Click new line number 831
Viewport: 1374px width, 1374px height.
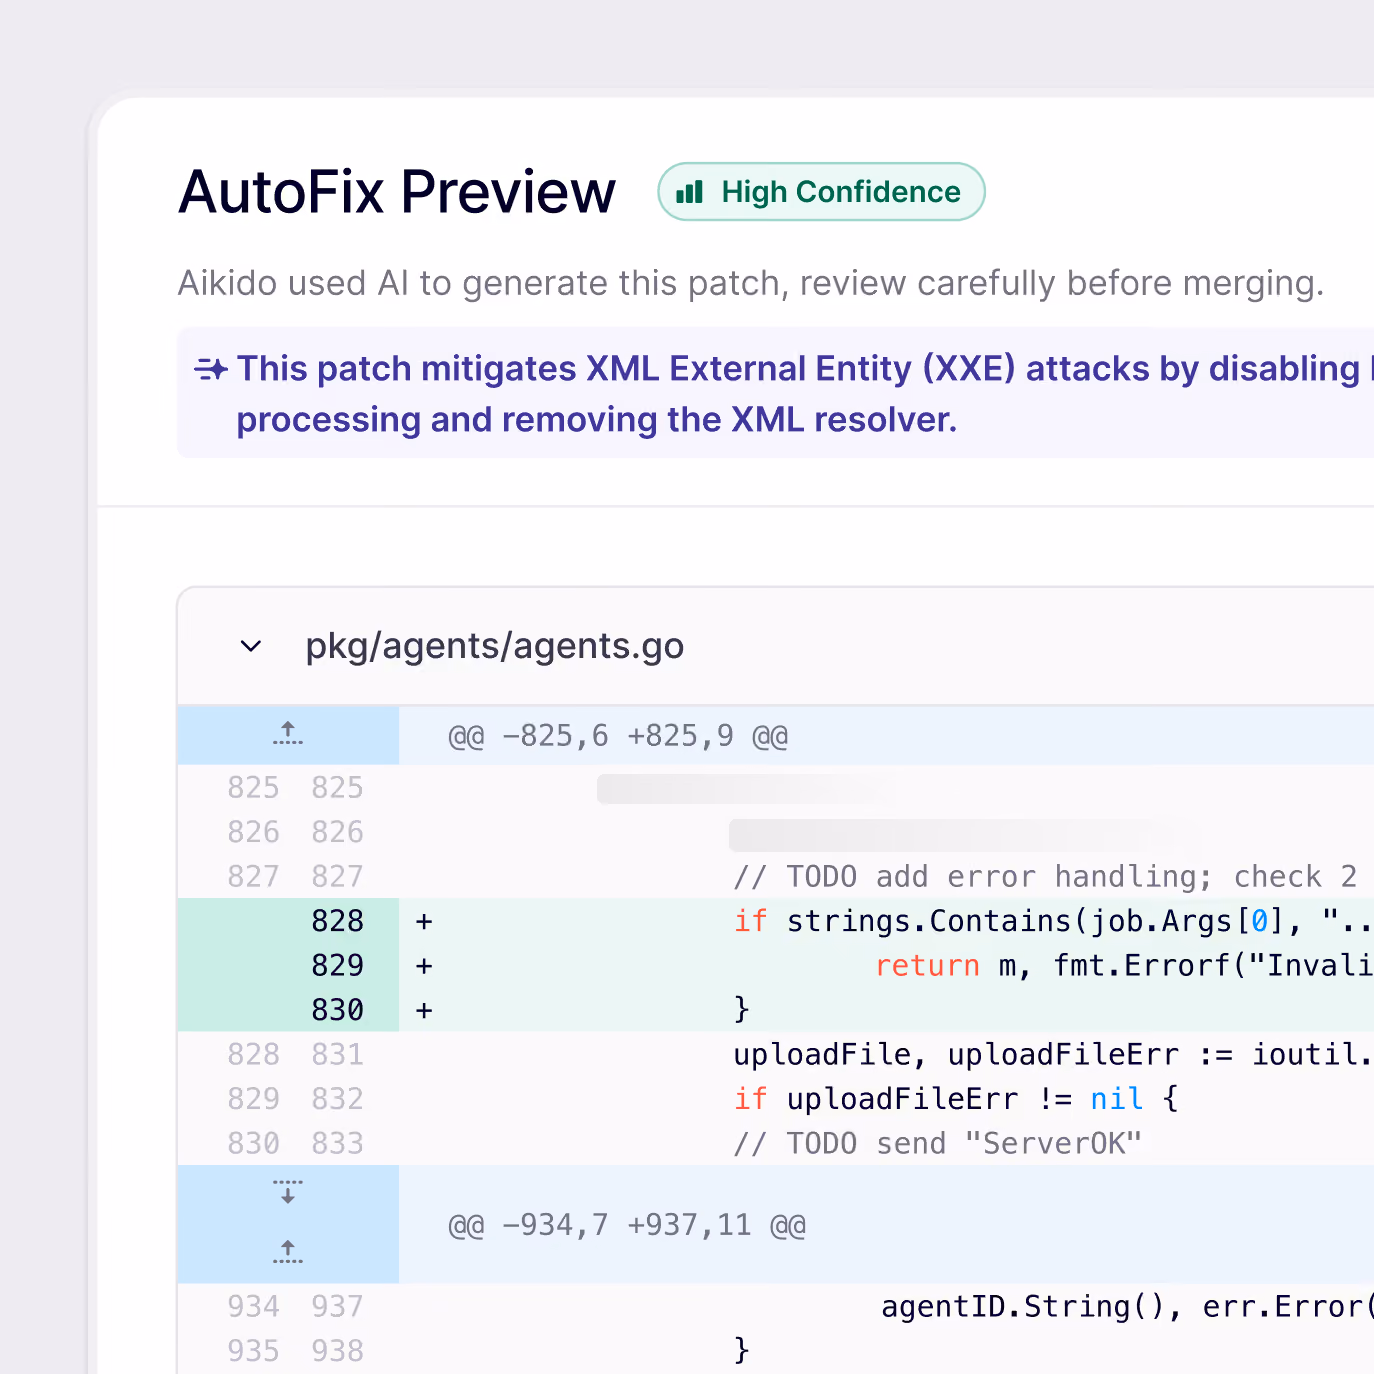337,1055
